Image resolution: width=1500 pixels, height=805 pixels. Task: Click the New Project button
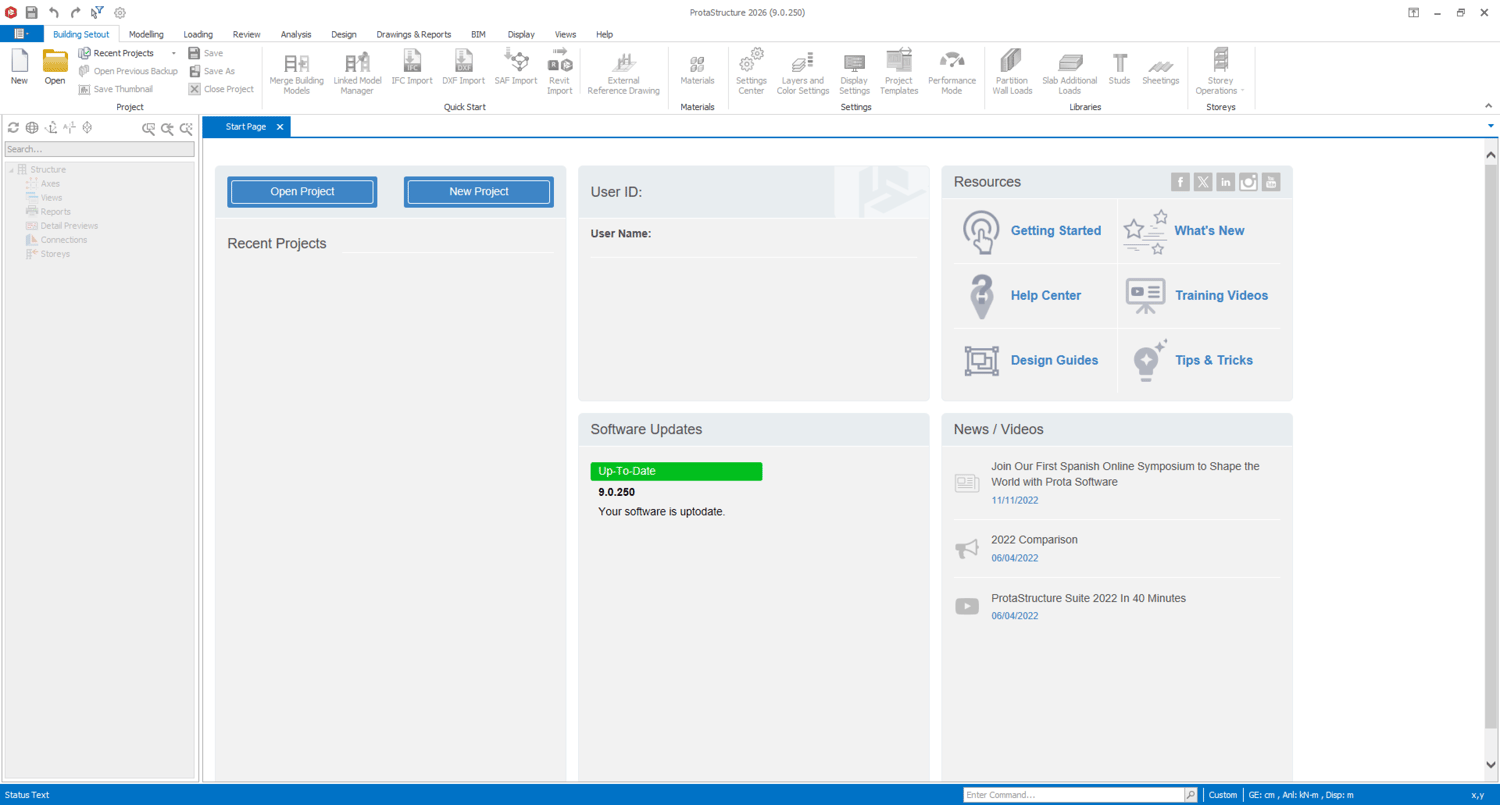click(479, 192)
